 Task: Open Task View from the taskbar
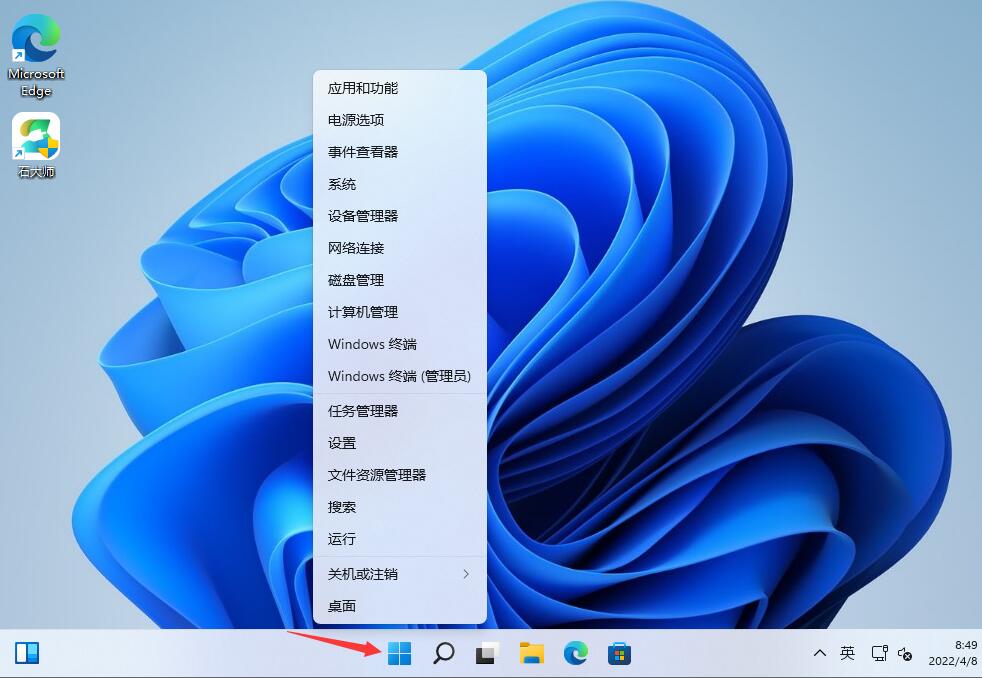click(x=485, y=653)
